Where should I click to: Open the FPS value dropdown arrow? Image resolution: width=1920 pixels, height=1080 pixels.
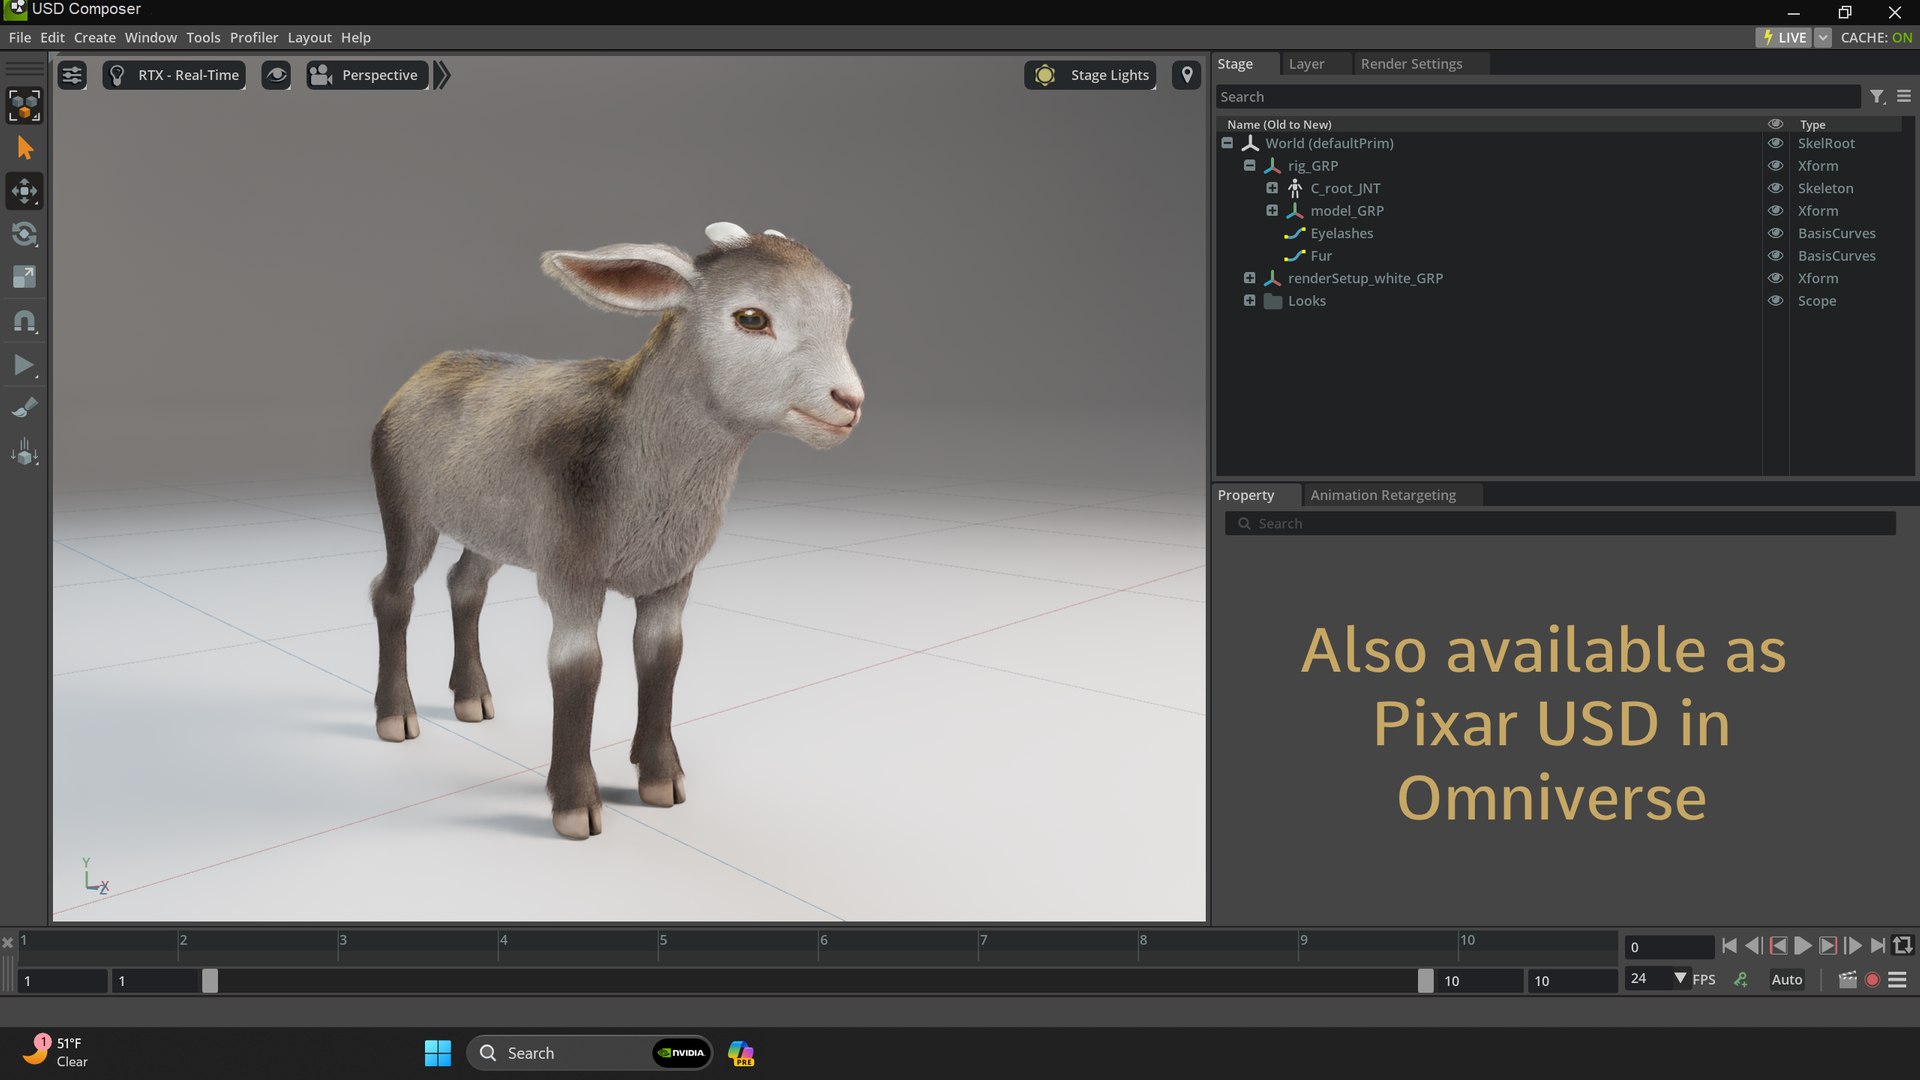coord(1680,979)
